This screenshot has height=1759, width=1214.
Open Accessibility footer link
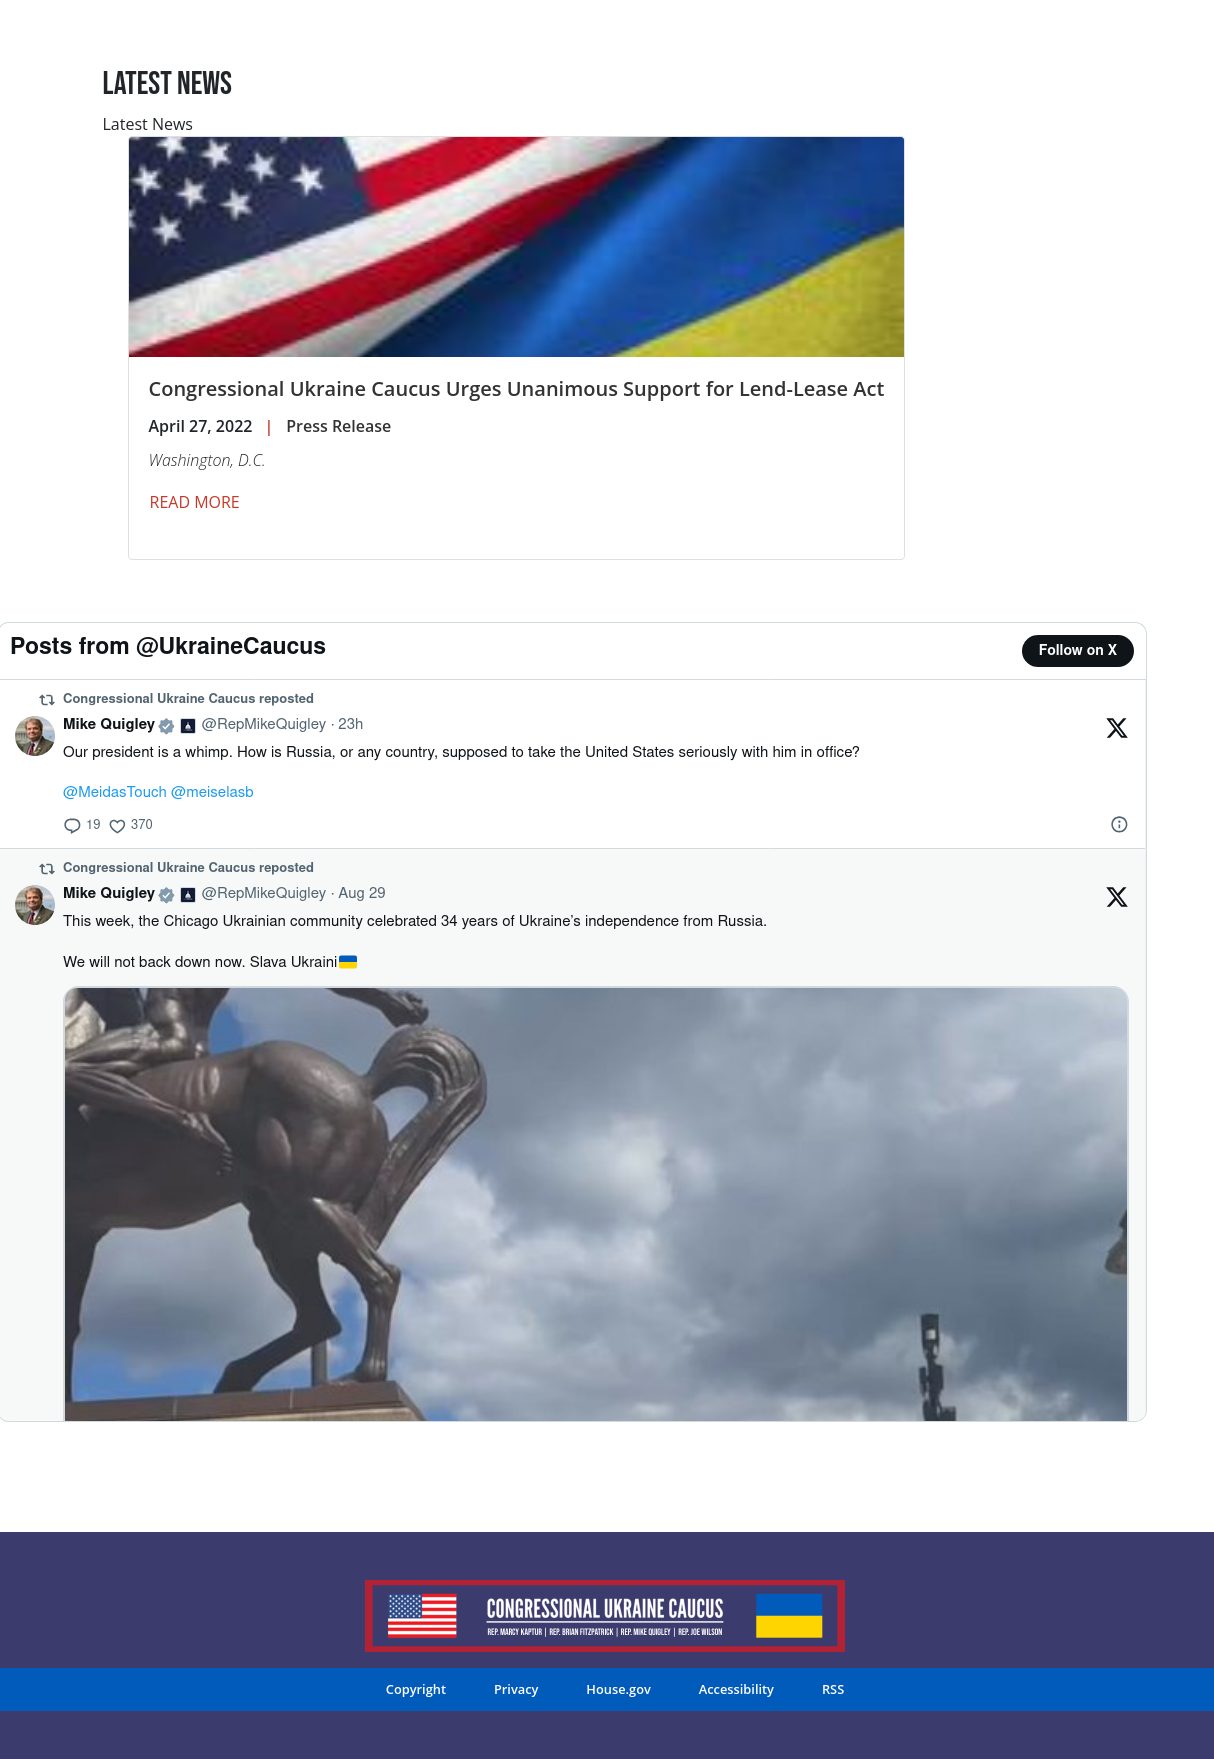736,1689
